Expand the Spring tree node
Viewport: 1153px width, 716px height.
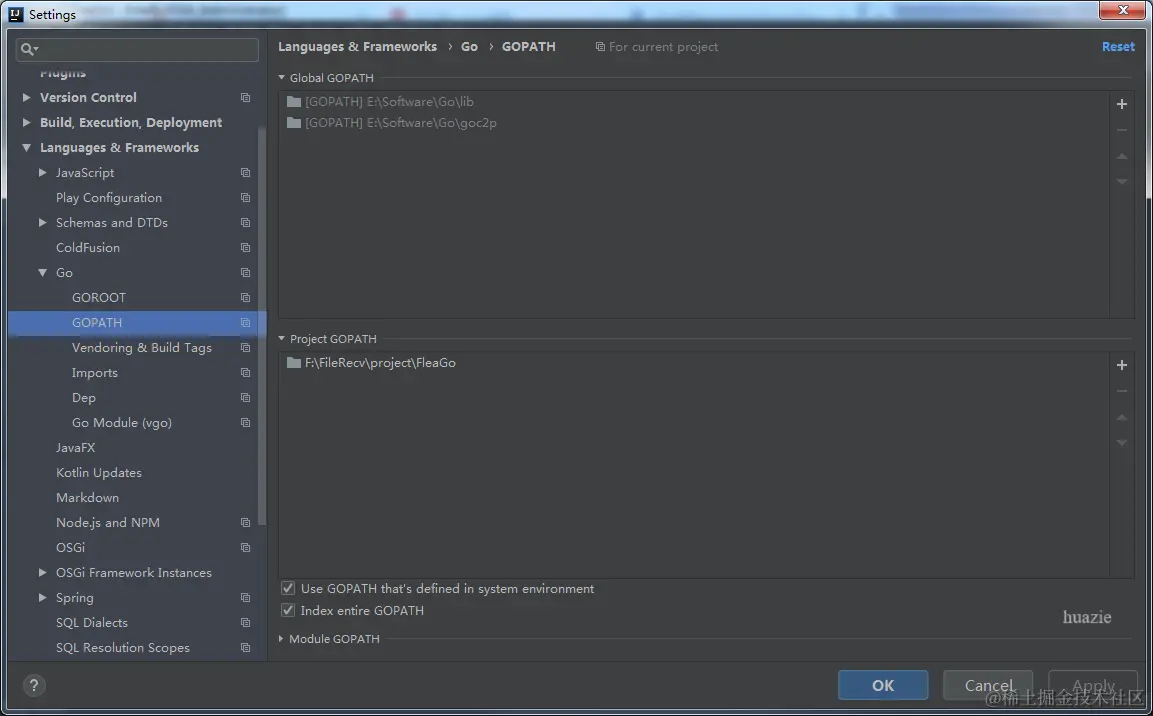click(43, 597)
